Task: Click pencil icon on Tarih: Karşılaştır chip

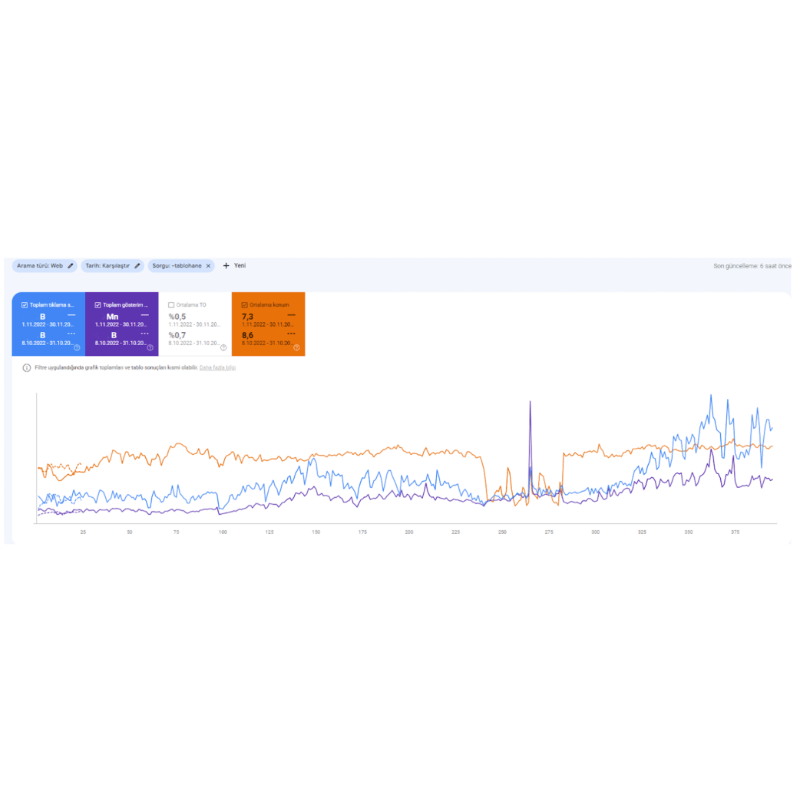Action: pyautogui.click(x=137, y=266)
